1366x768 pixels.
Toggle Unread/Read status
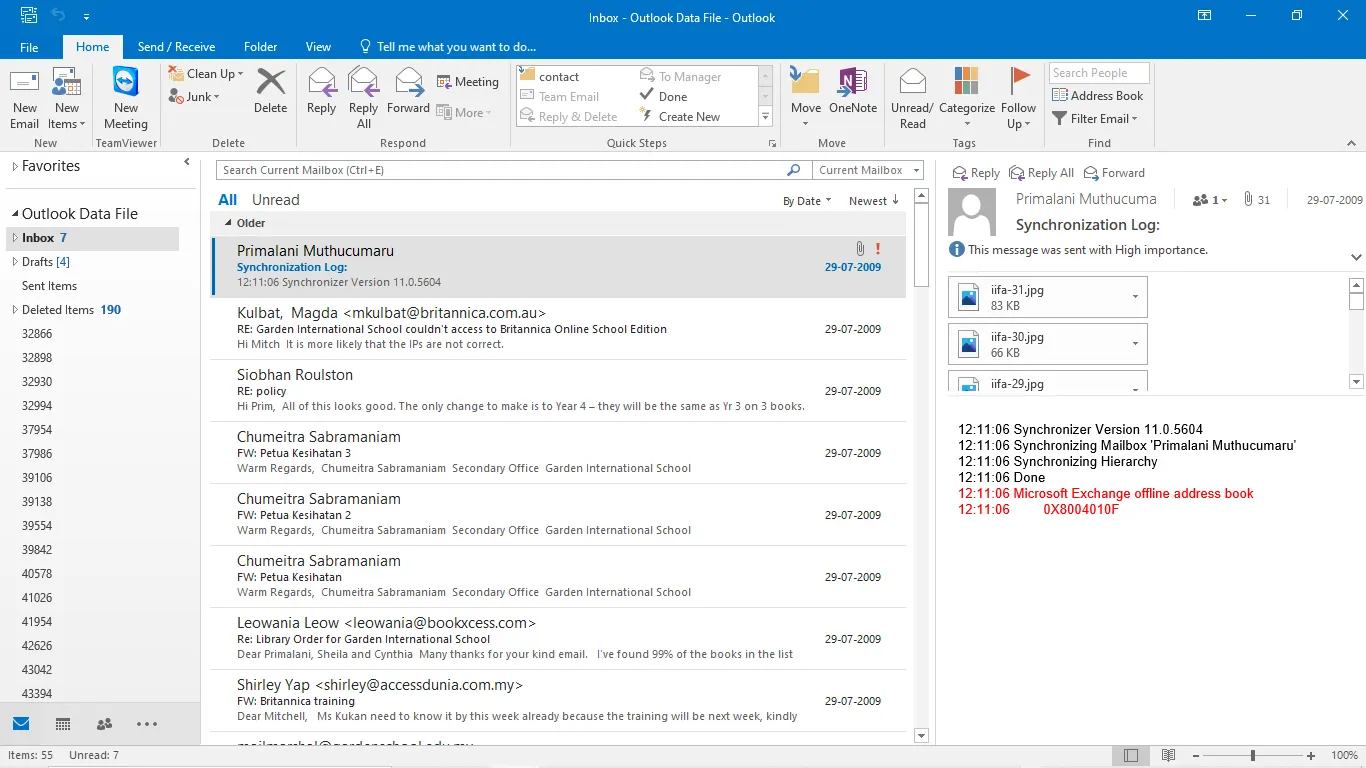pyautogui.click(x=912, y=99)
